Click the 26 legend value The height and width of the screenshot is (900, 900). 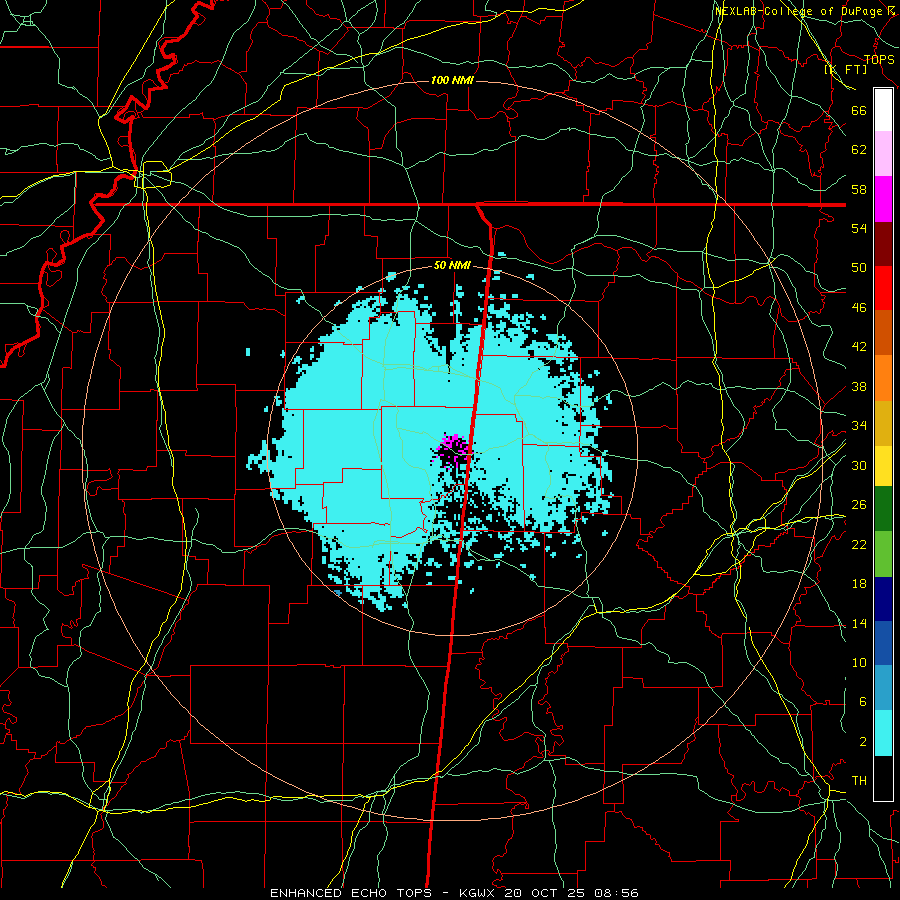pos(859,505)
